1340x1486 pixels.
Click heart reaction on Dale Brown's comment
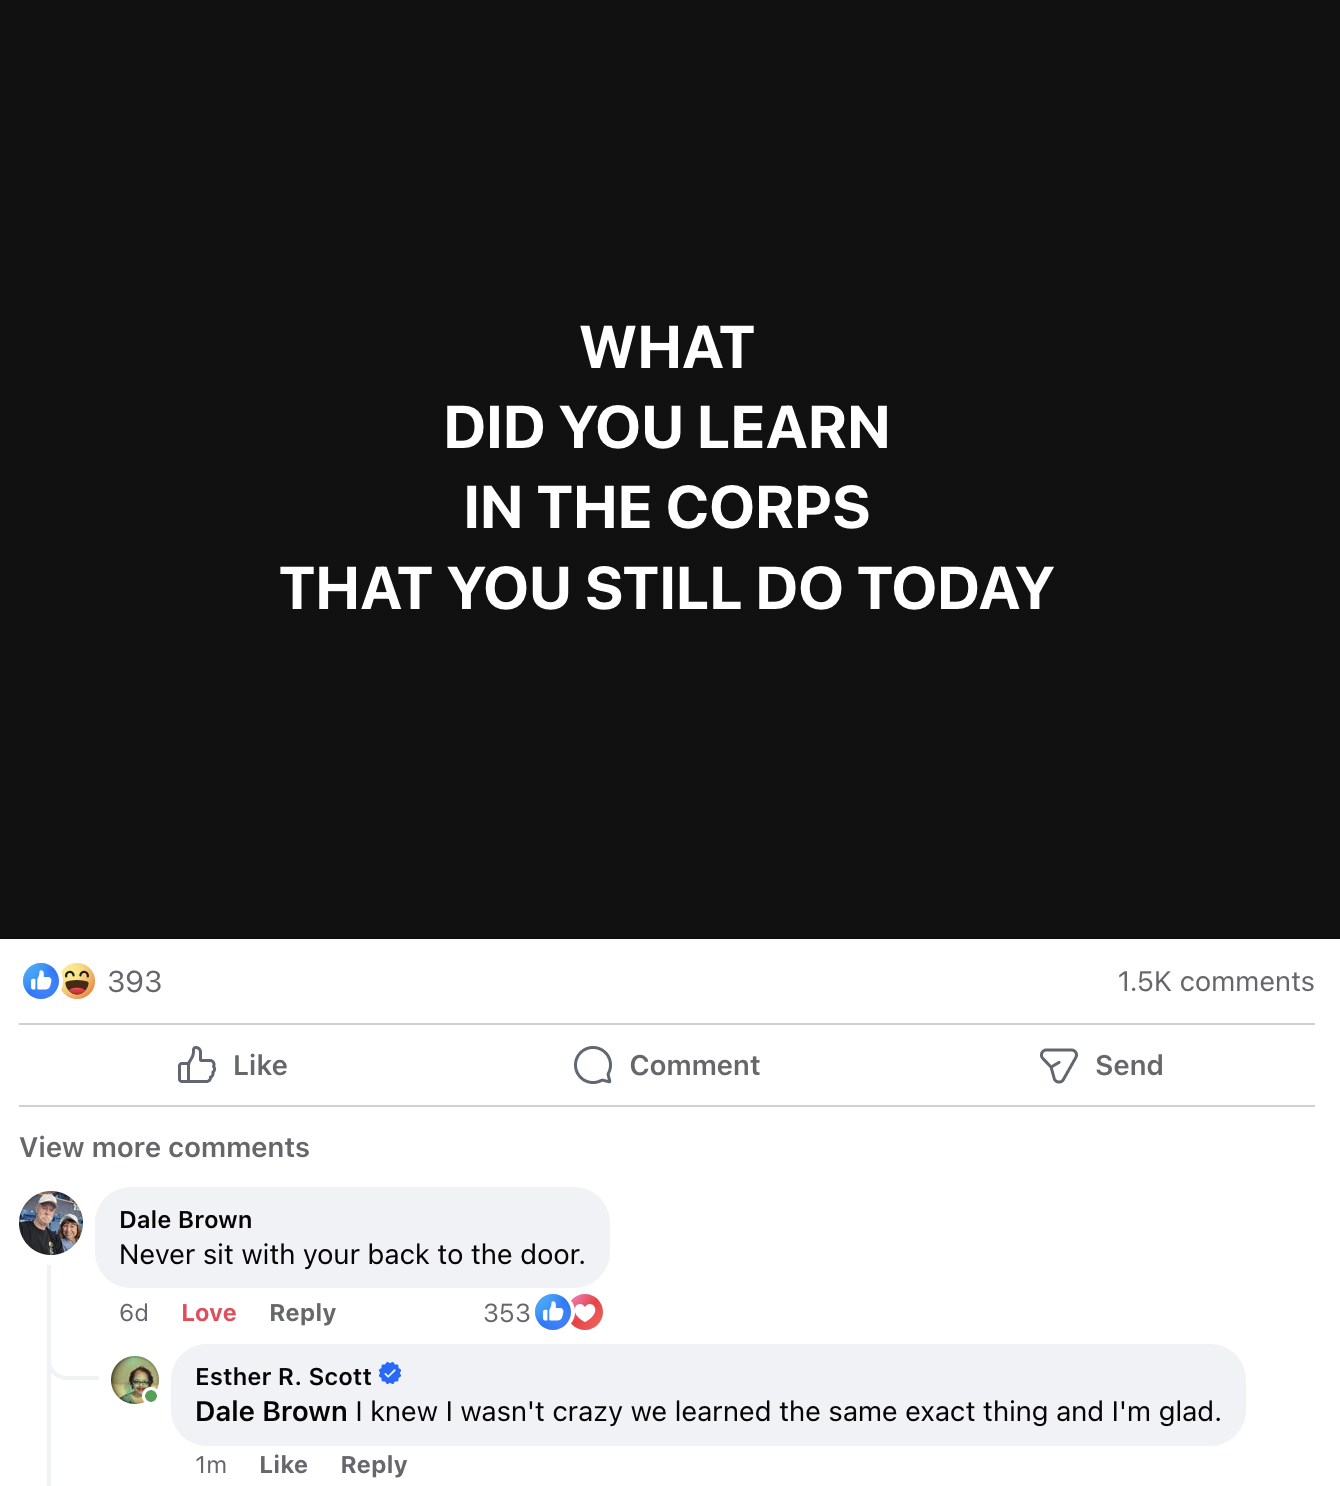pyautogui.click(x=586, y=1312)
